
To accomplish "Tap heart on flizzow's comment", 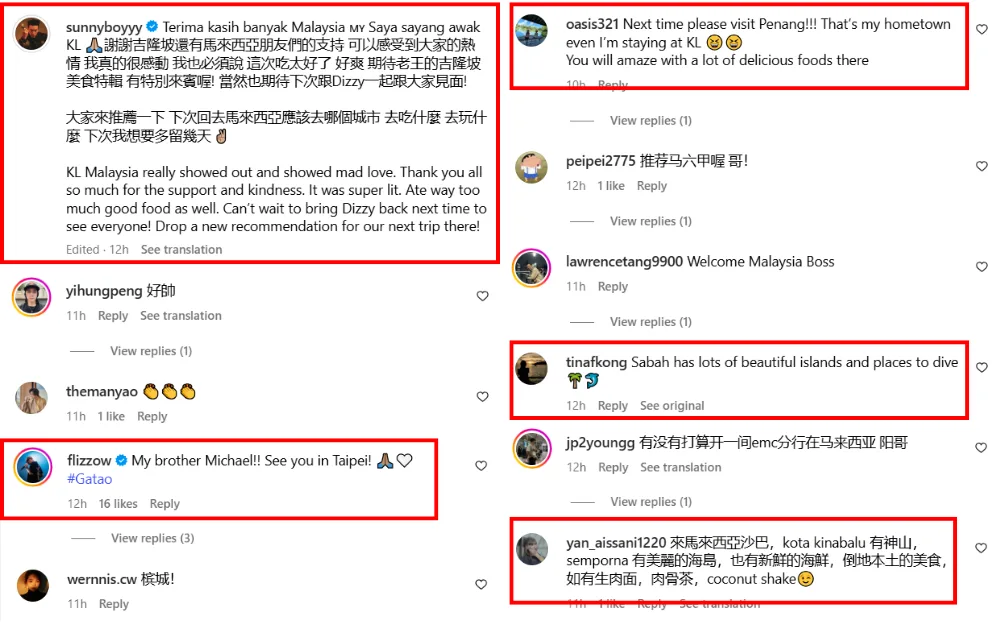I will click(482, 465).
